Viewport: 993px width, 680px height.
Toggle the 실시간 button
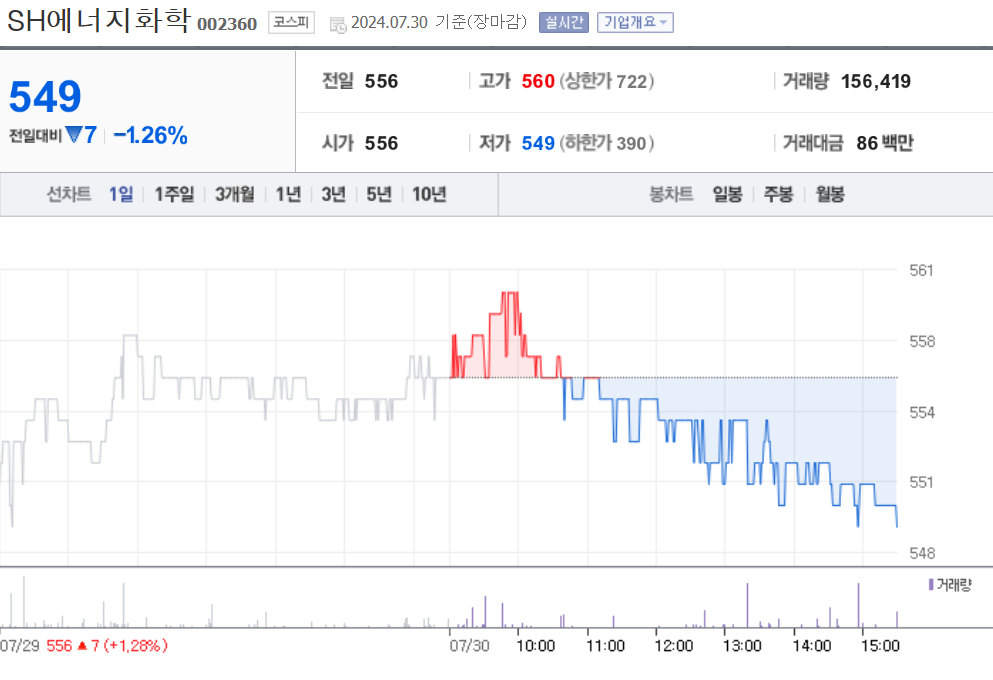coord(564,22)
